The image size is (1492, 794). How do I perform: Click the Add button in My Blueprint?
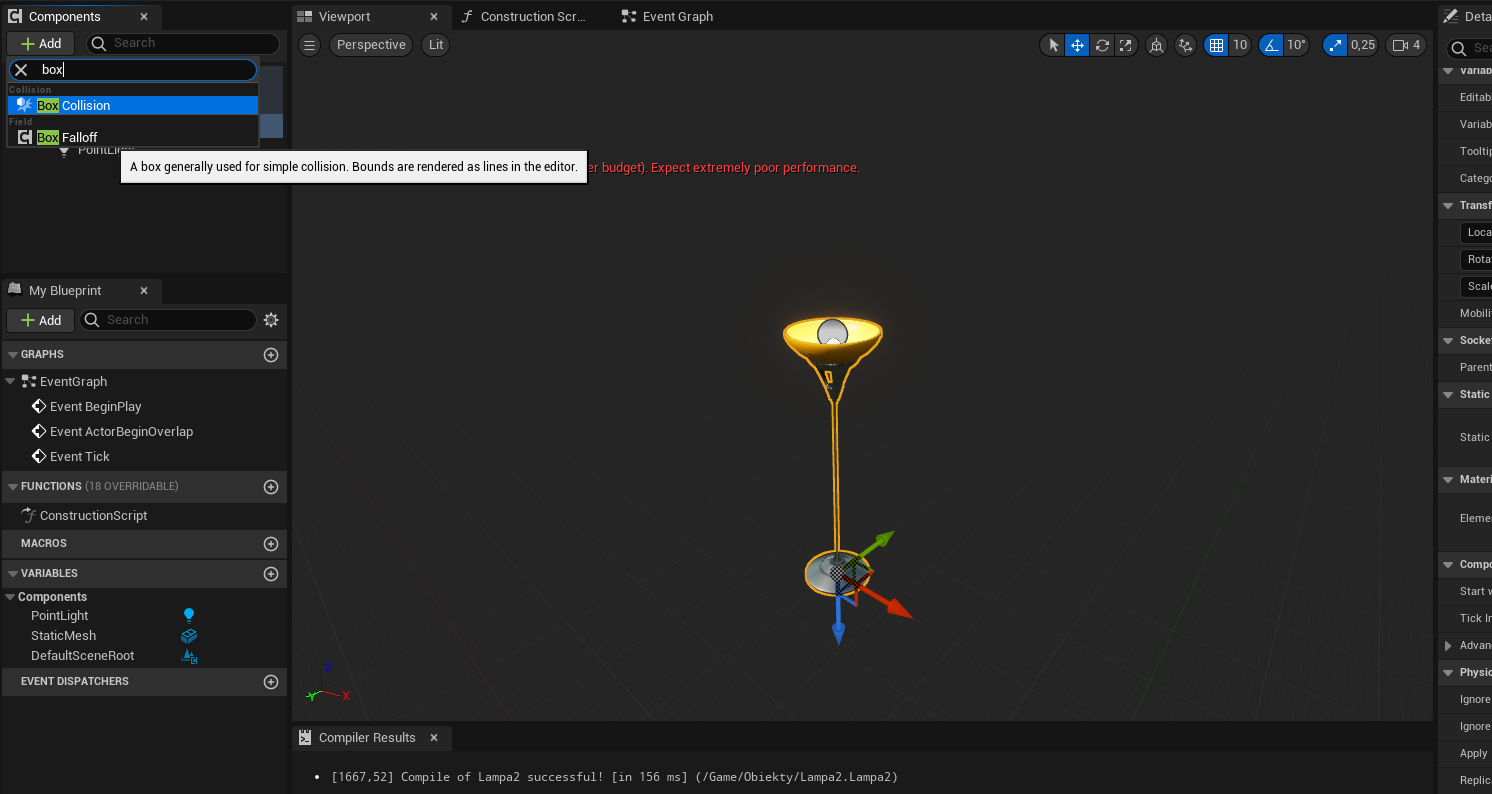click(41, 320)
